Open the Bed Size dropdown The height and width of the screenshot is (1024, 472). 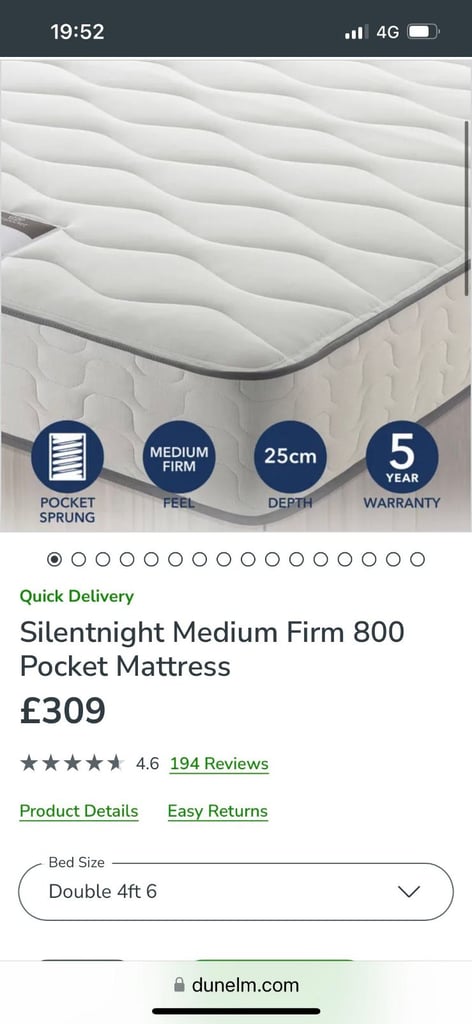tap(236, 891)
